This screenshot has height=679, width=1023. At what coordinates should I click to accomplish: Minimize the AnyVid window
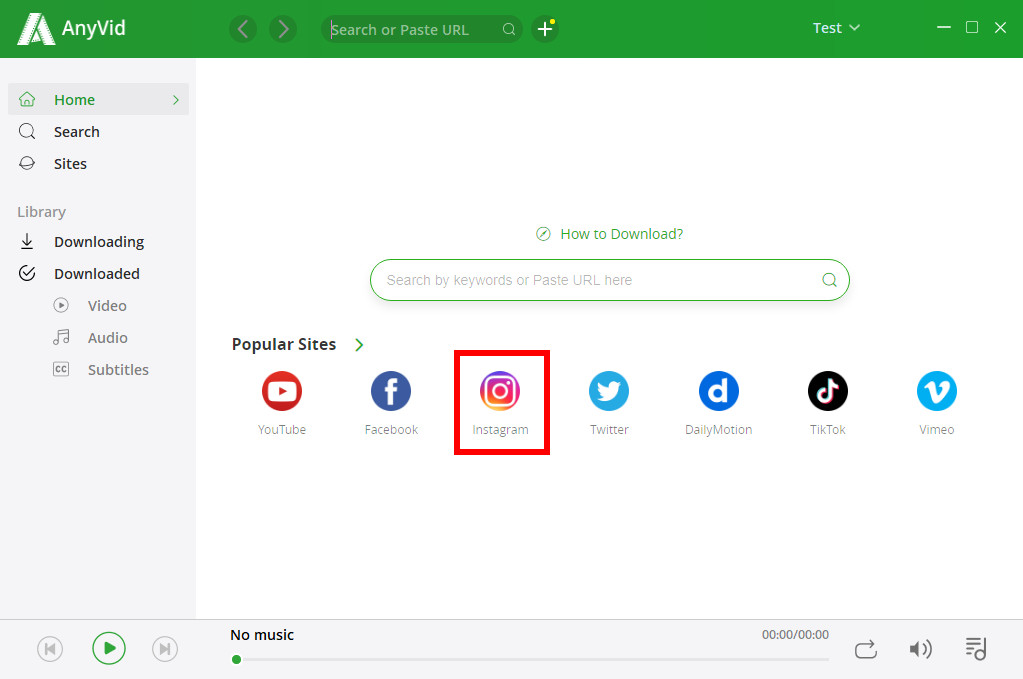click(943, 27)
